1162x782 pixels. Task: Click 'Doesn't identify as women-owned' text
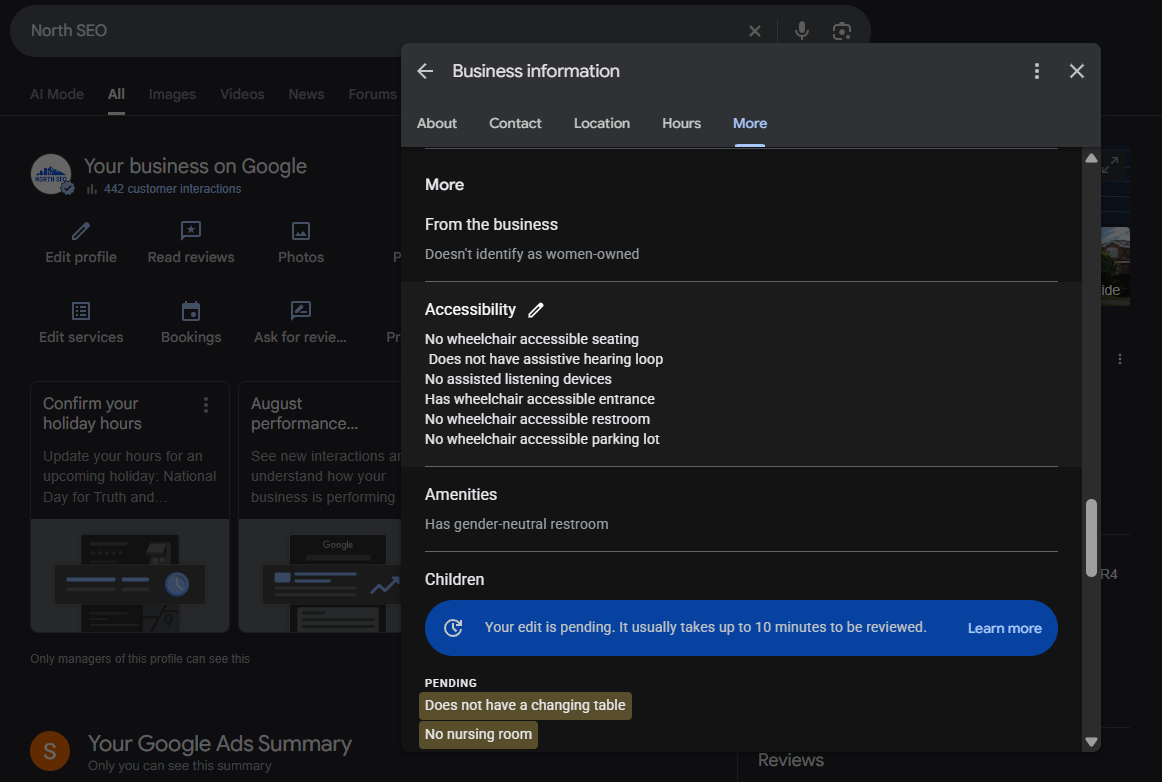(532, 254)
